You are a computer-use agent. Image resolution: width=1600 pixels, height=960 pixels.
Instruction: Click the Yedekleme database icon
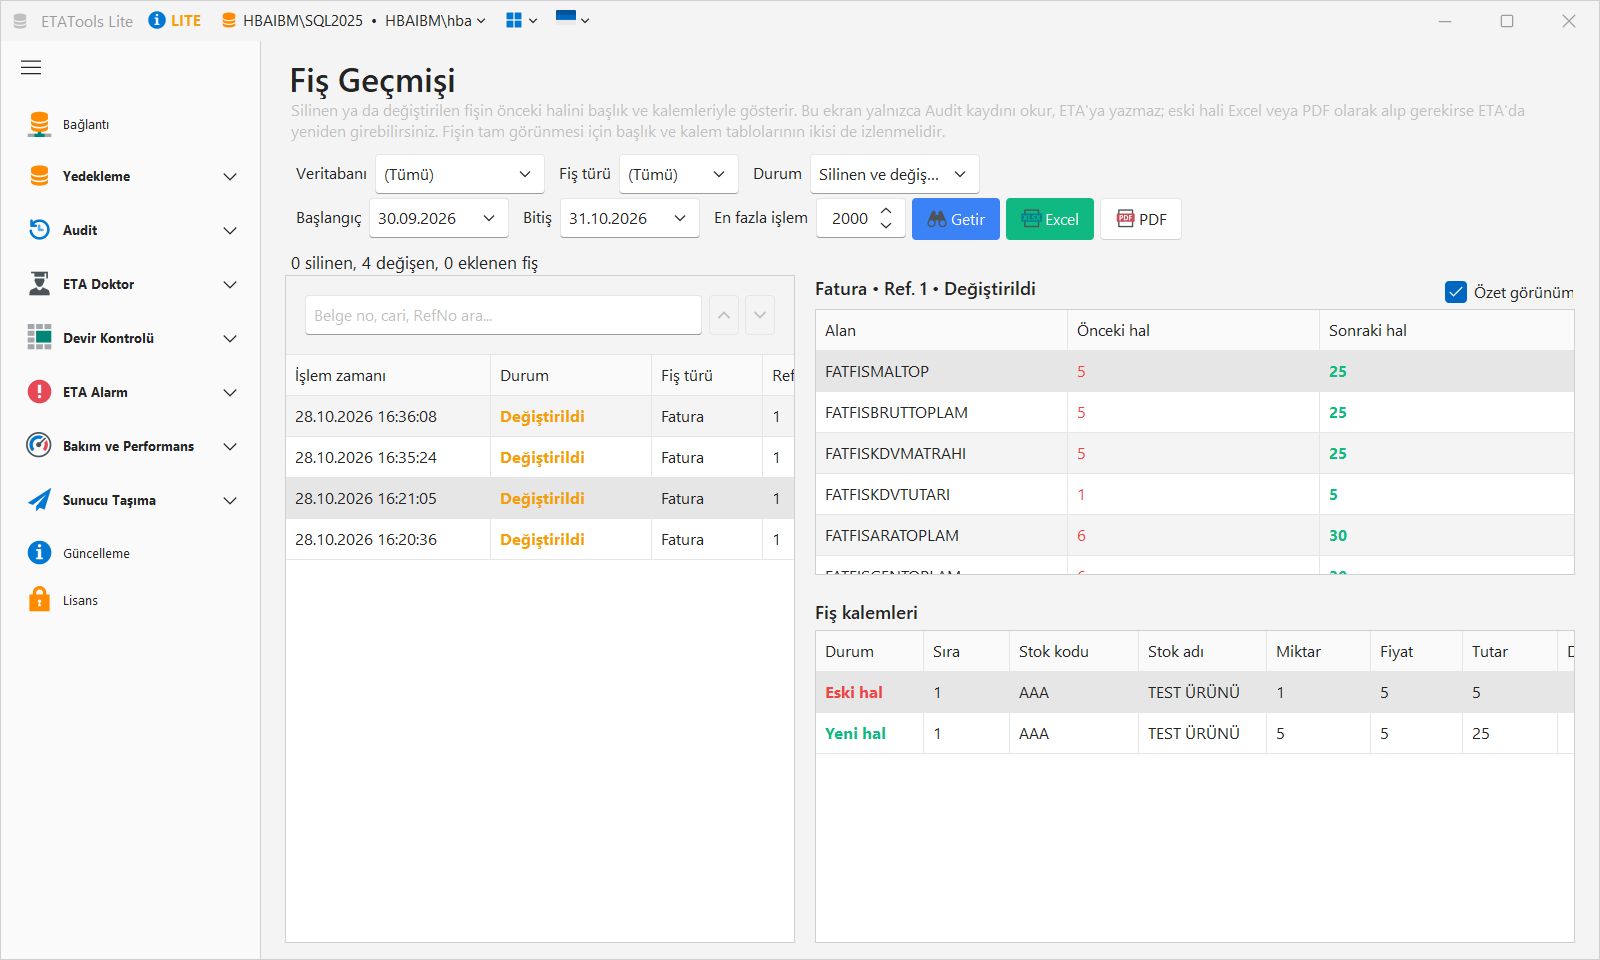pos(39,176)
